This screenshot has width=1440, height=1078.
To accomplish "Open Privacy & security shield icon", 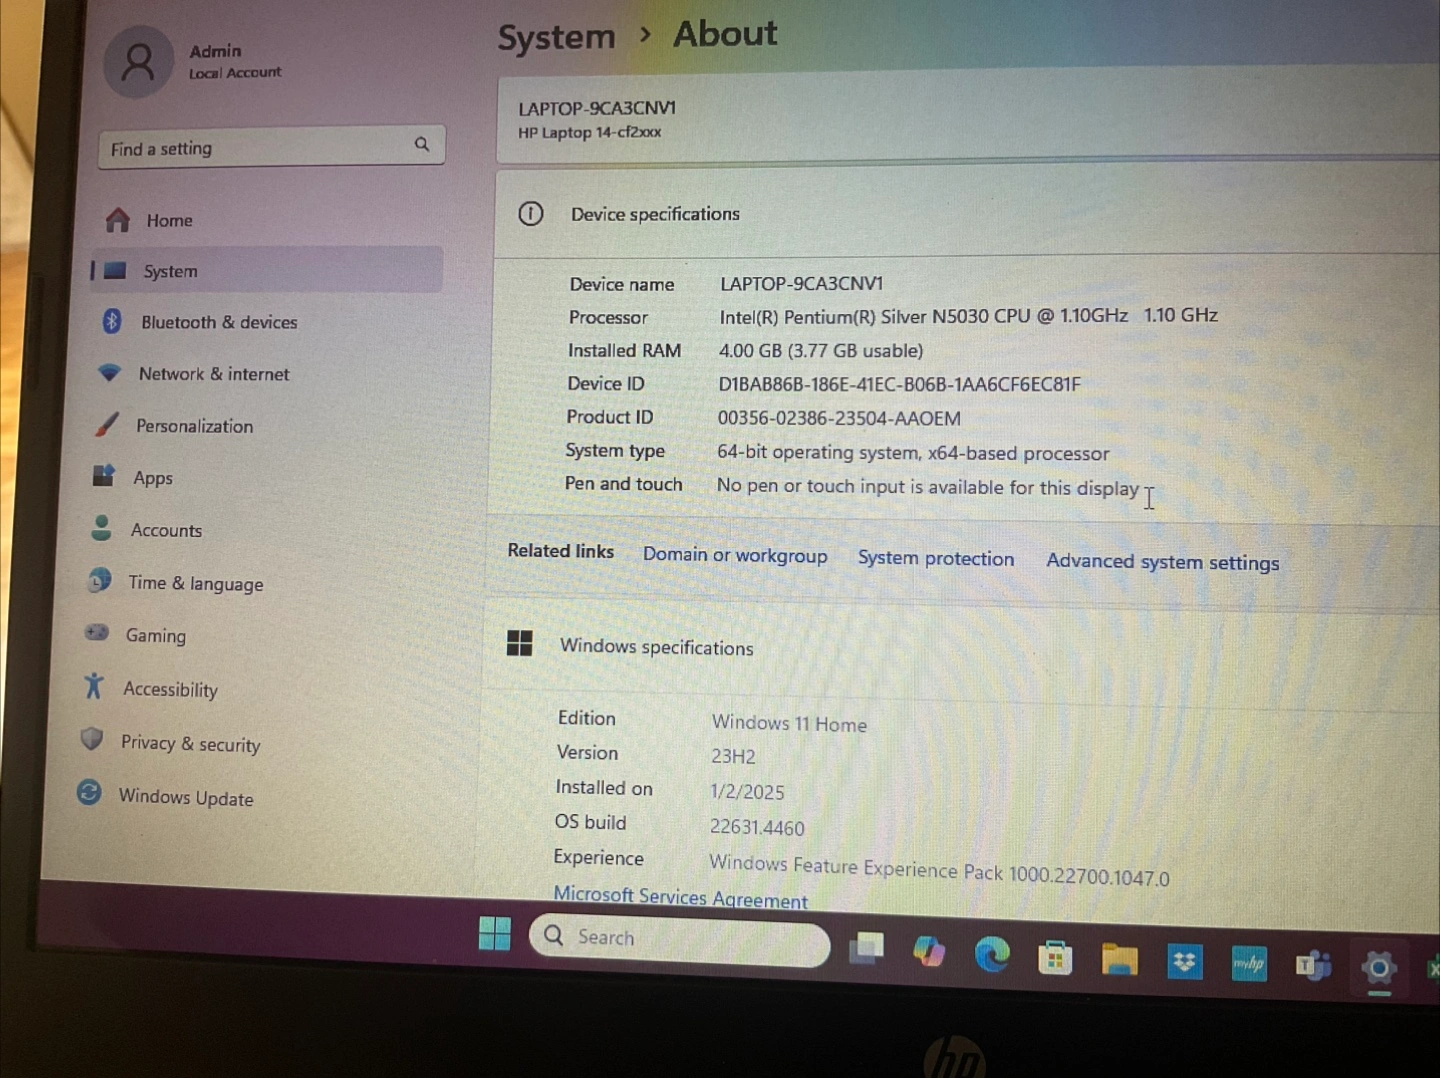I will 92,739.
